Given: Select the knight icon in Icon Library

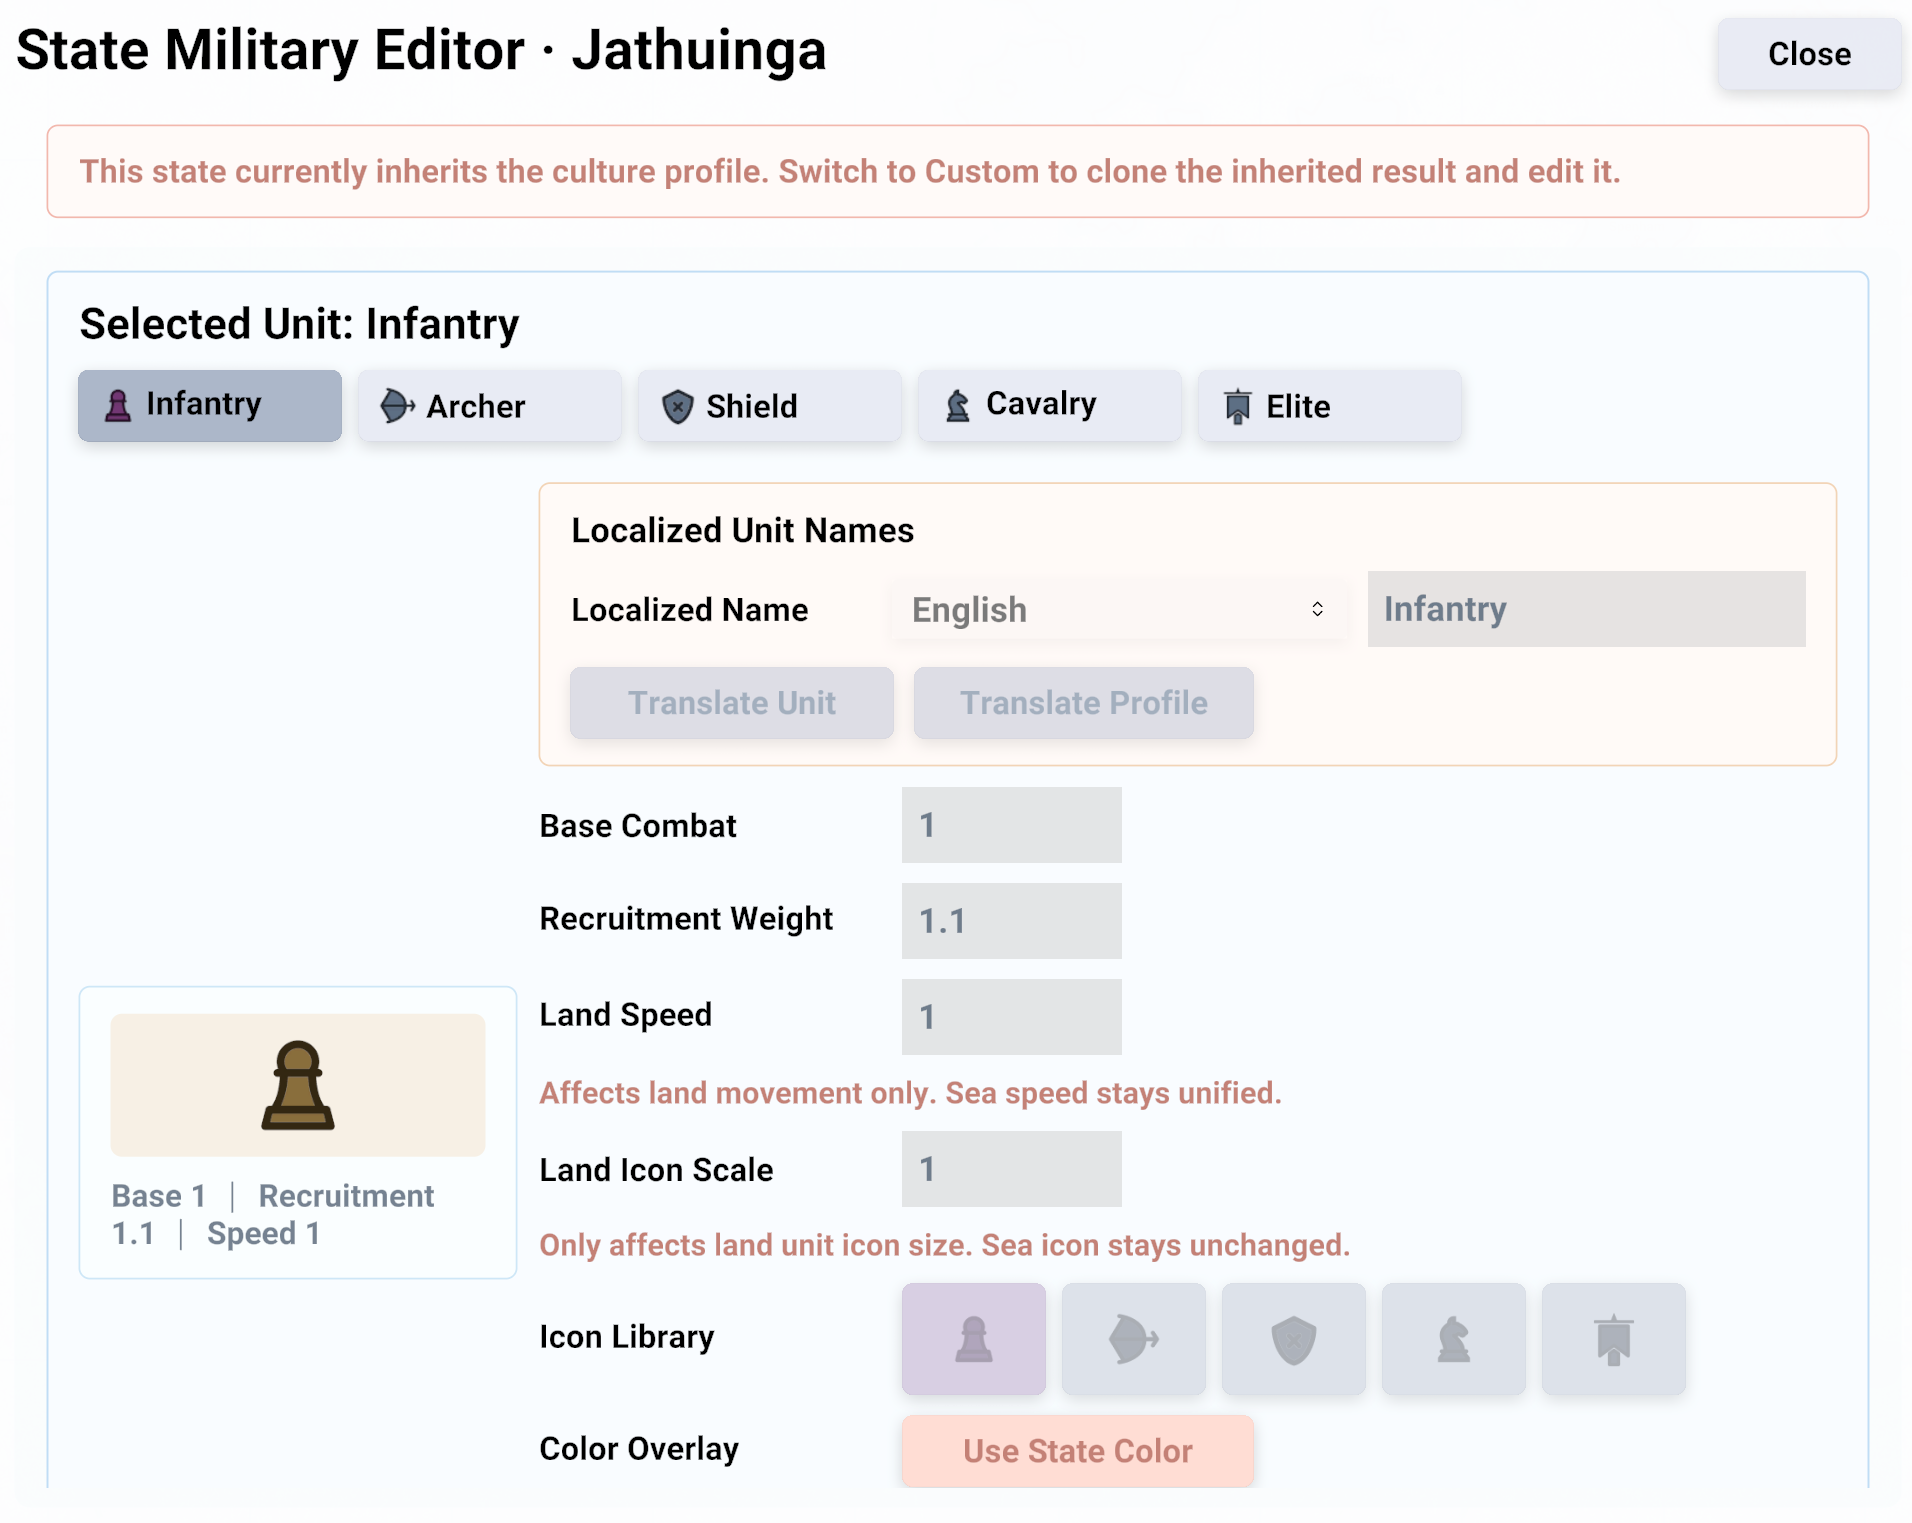Looking at the screenshot, I should [x=1453, y=1338].
